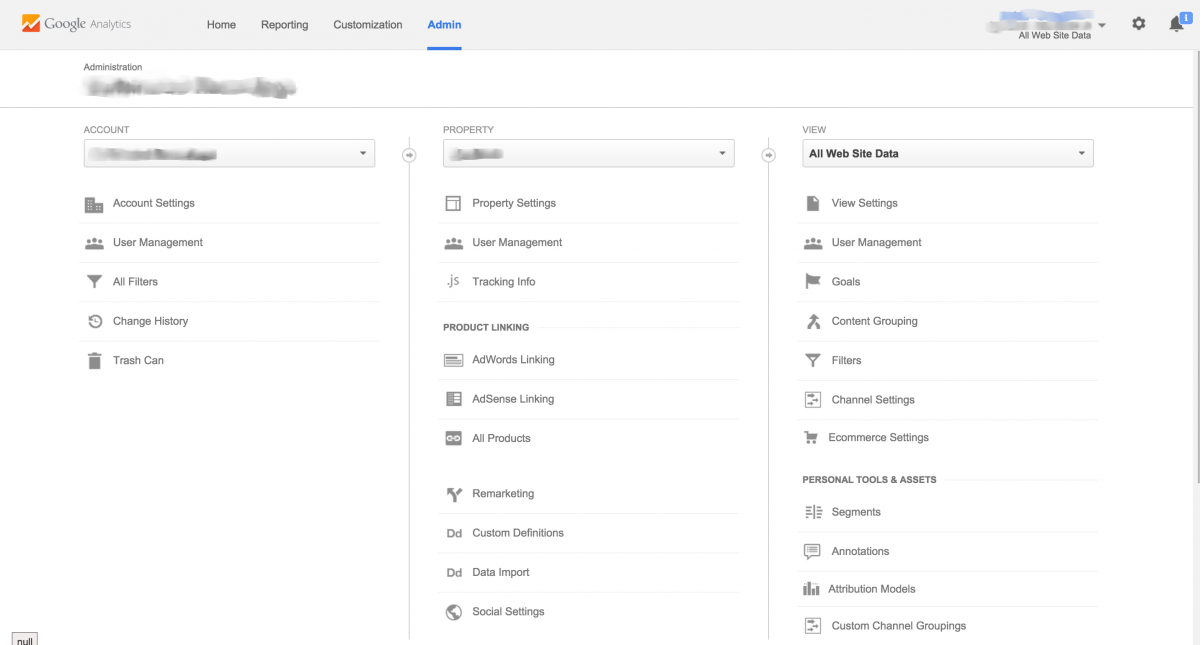
Task: Expand the Property selector dropdown
Action: [588, 154]
